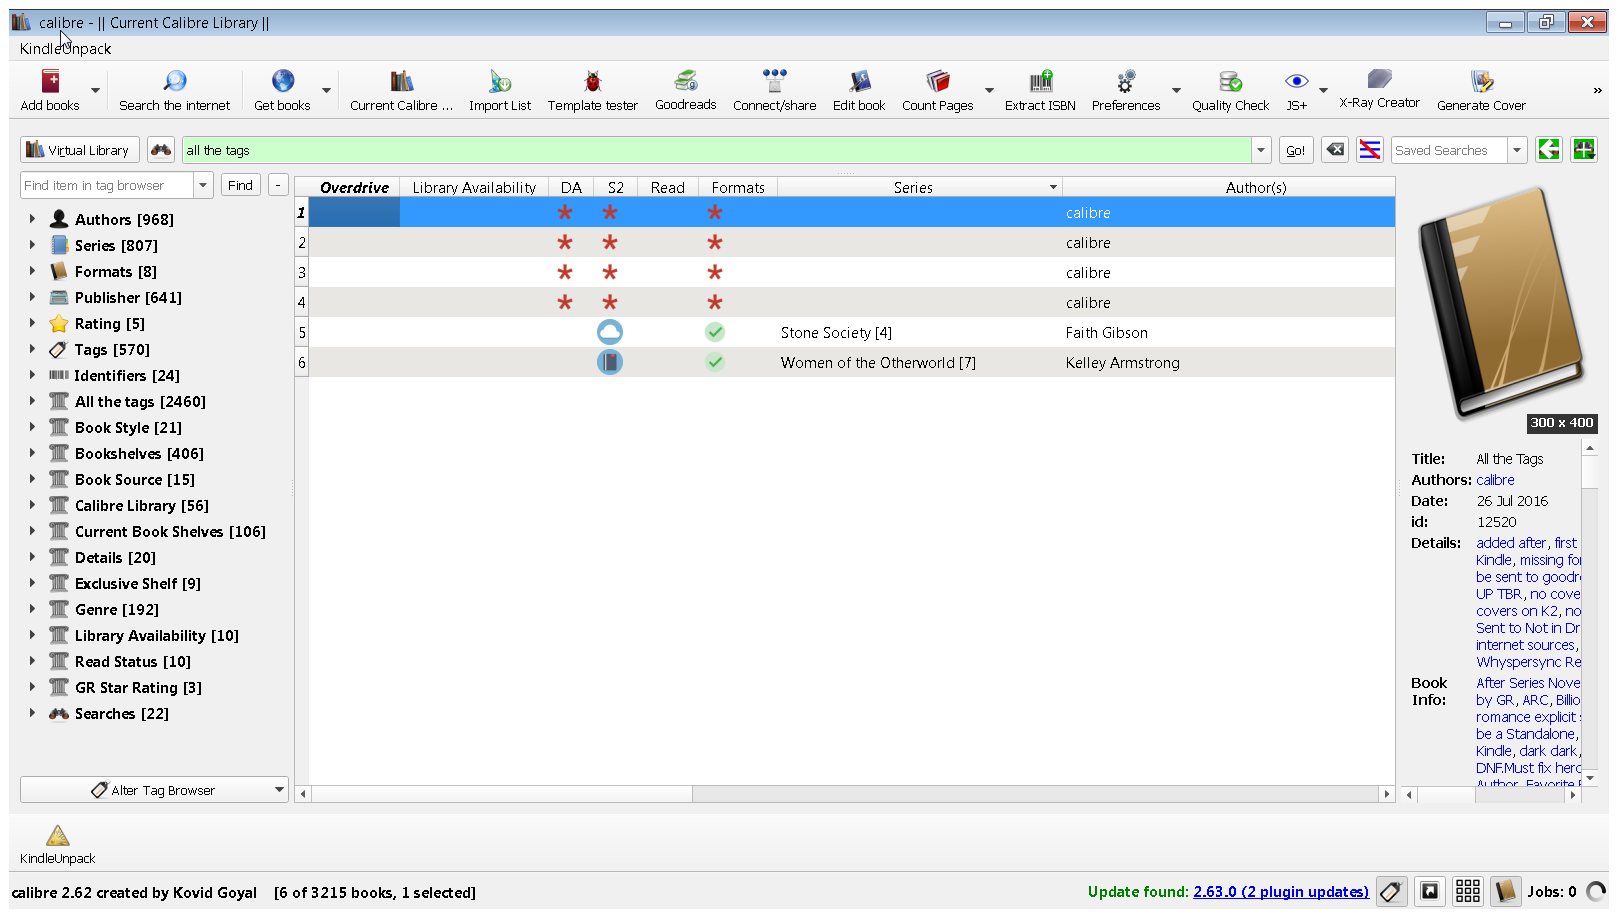Screen dimensions: 1618x918
Task: Toggle the book details panel icon
Action: (1506, 891)
